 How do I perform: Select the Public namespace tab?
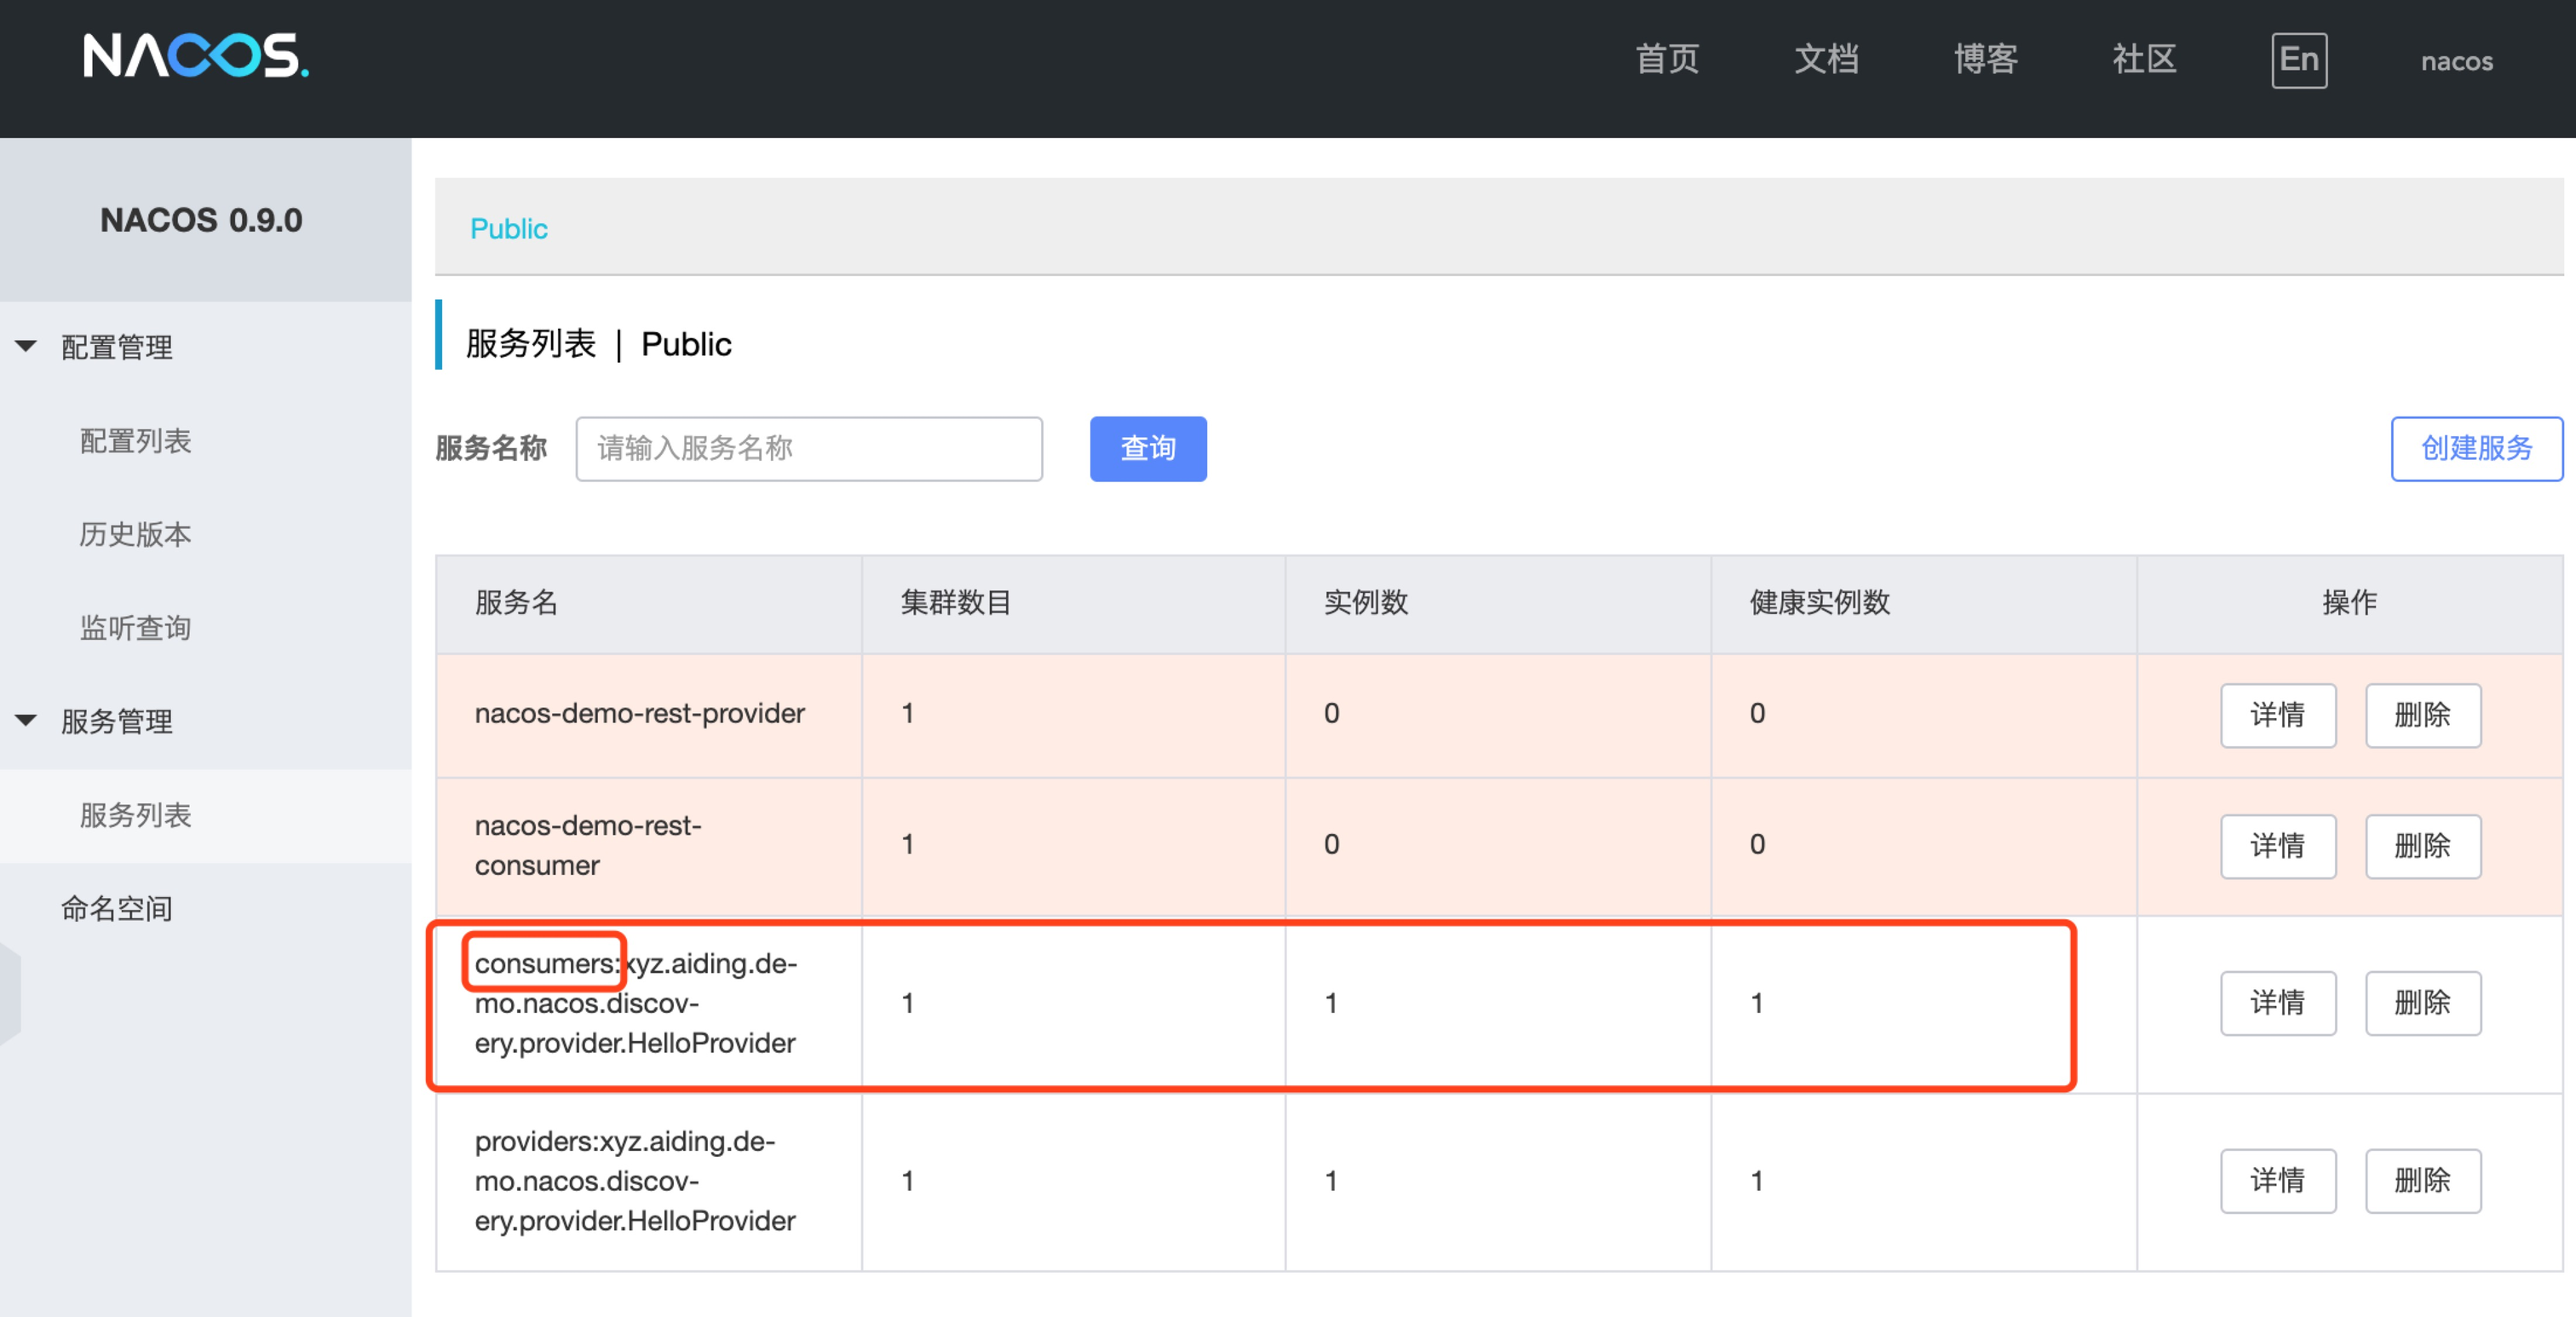pos(509,229)
